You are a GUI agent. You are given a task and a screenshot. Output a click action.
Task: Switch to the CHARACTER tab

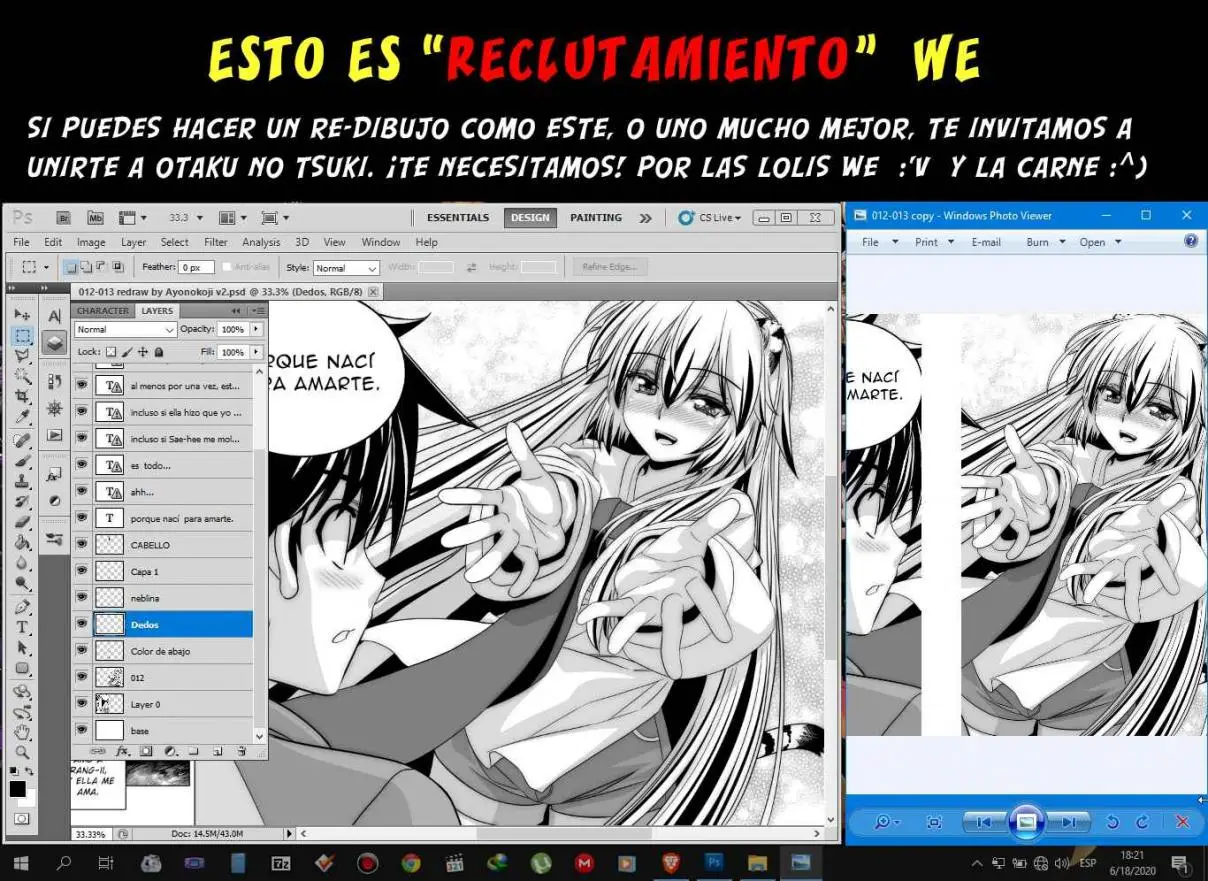pyautogui.click(x=103, y=311)
